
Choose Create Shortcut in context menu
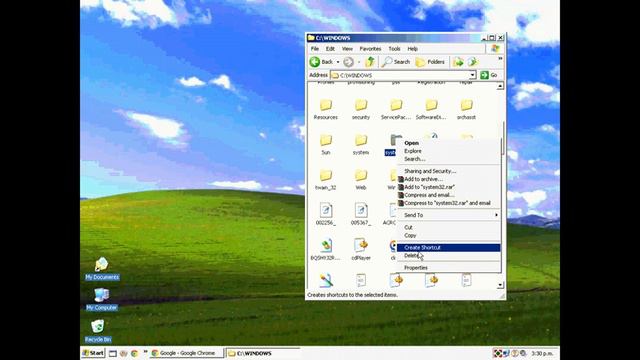[x=449, y=247]
